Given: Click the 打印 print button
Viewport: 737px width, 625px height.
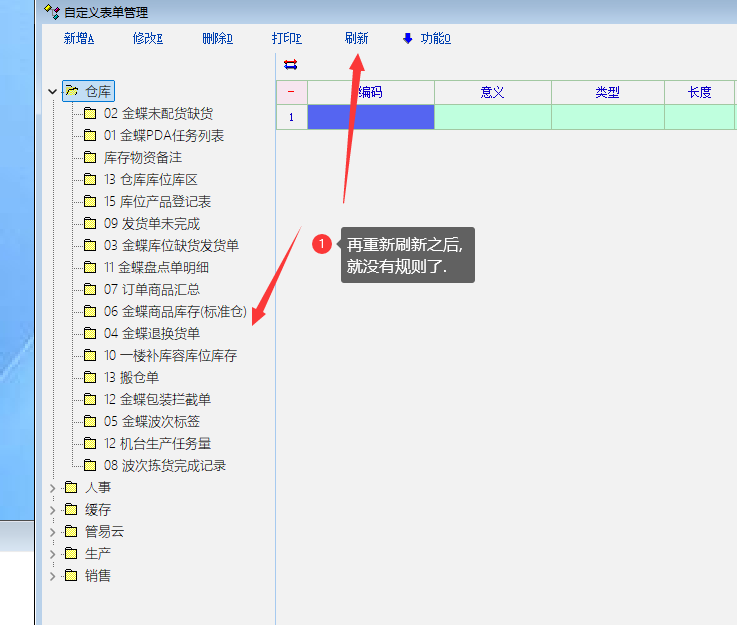Looking at the screenshot, I should (x=286, y=39).
